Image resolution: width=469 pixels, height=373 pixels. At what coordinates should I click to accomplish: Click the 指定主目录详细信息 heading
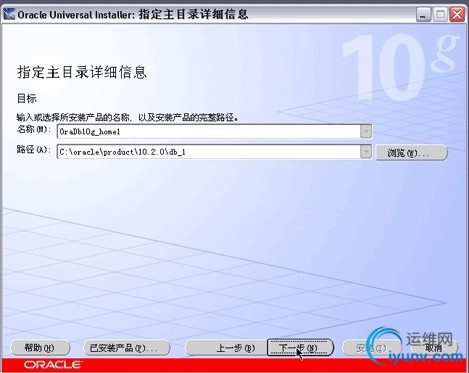(82, 72)
